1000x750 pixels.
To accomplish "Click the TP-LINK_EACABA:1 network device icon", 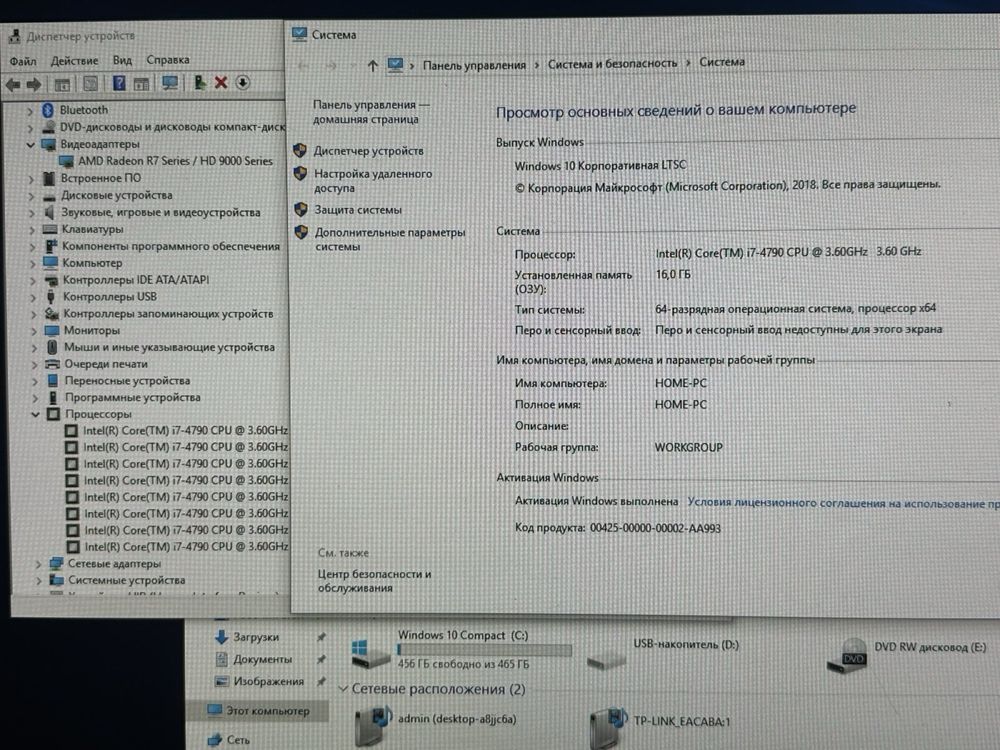I will (608, 726).
